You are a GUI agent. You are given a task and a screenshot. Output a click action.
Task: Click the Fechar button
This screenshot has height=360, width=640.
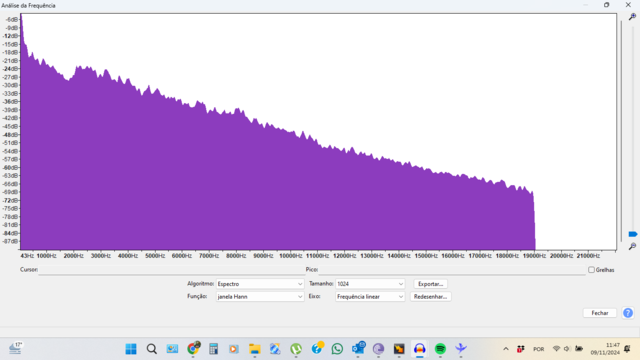(x=600, y=313)
